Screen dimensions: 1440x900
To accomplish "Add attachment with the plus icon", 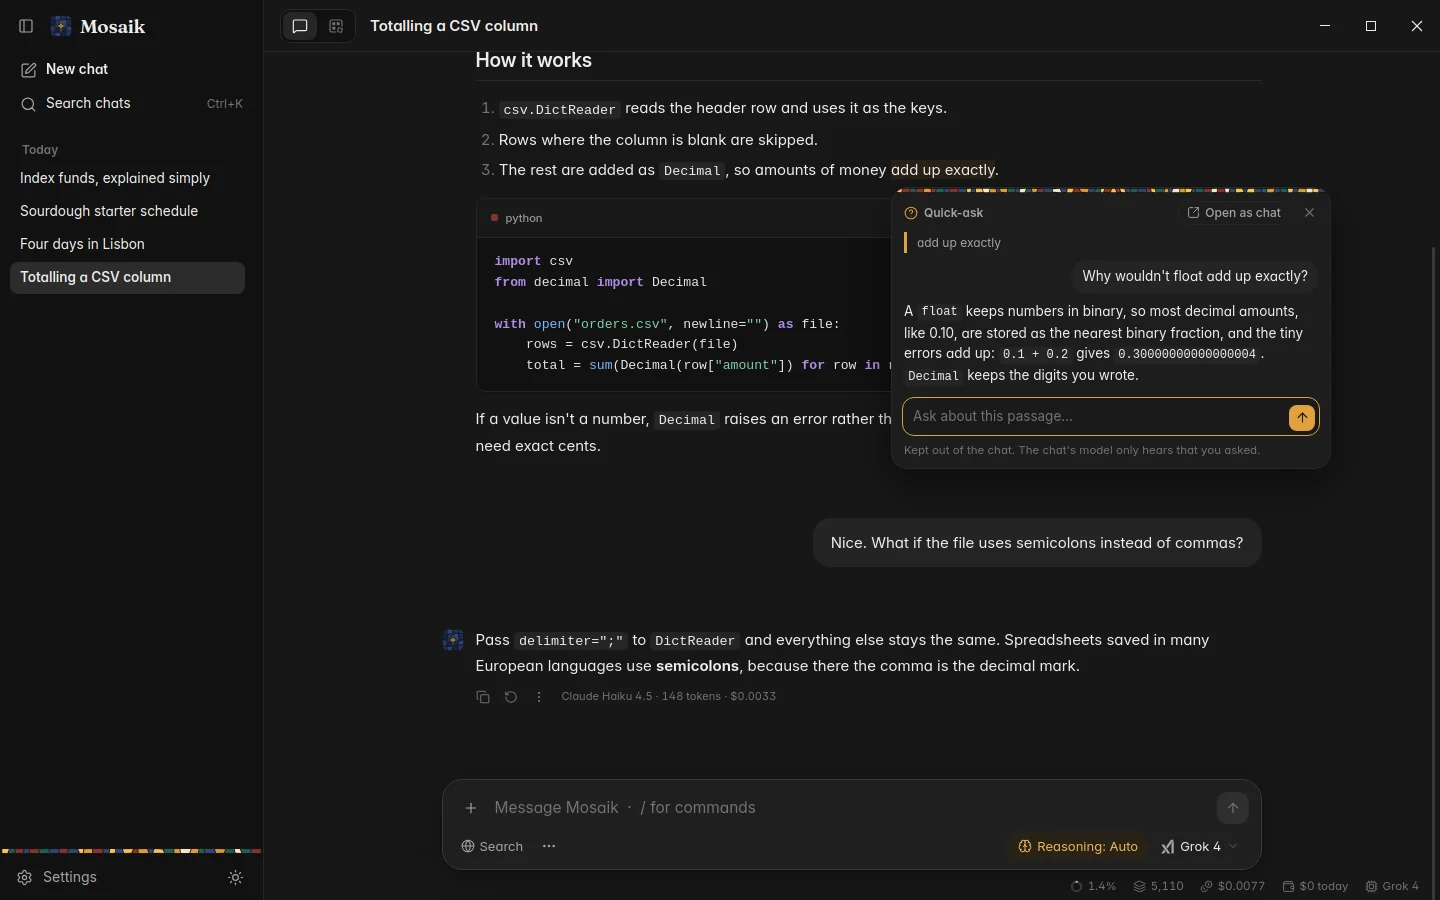I will pos(471,808).
